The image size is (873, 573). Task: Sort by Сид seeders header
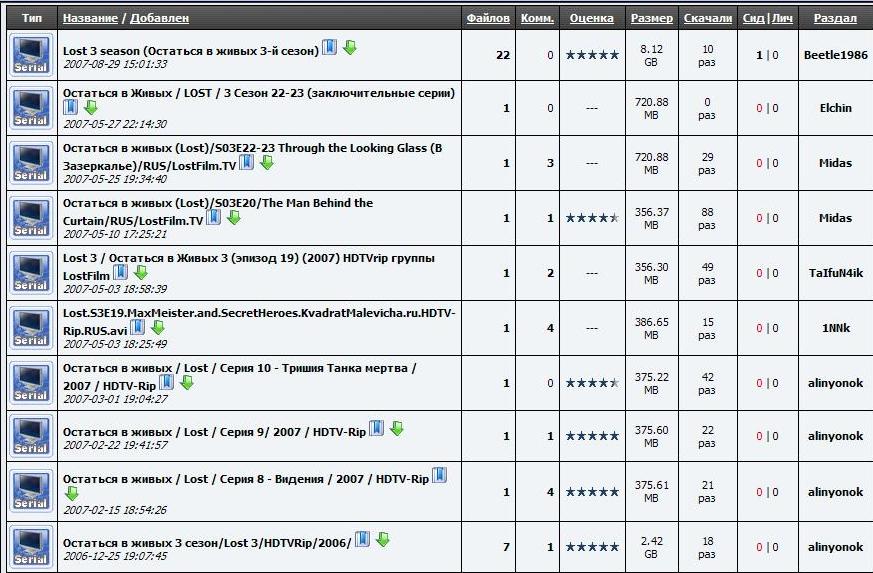click(753, 18)
